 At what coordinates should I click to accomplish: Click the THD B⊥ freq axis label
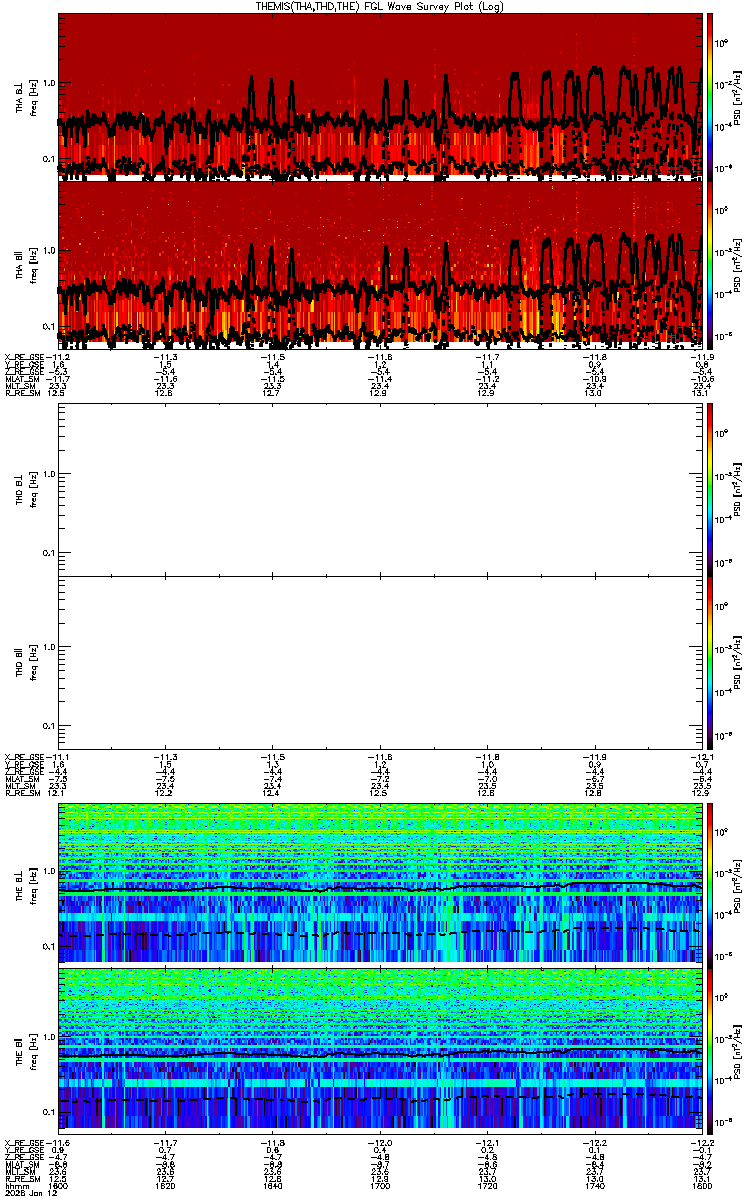[26, 488]
